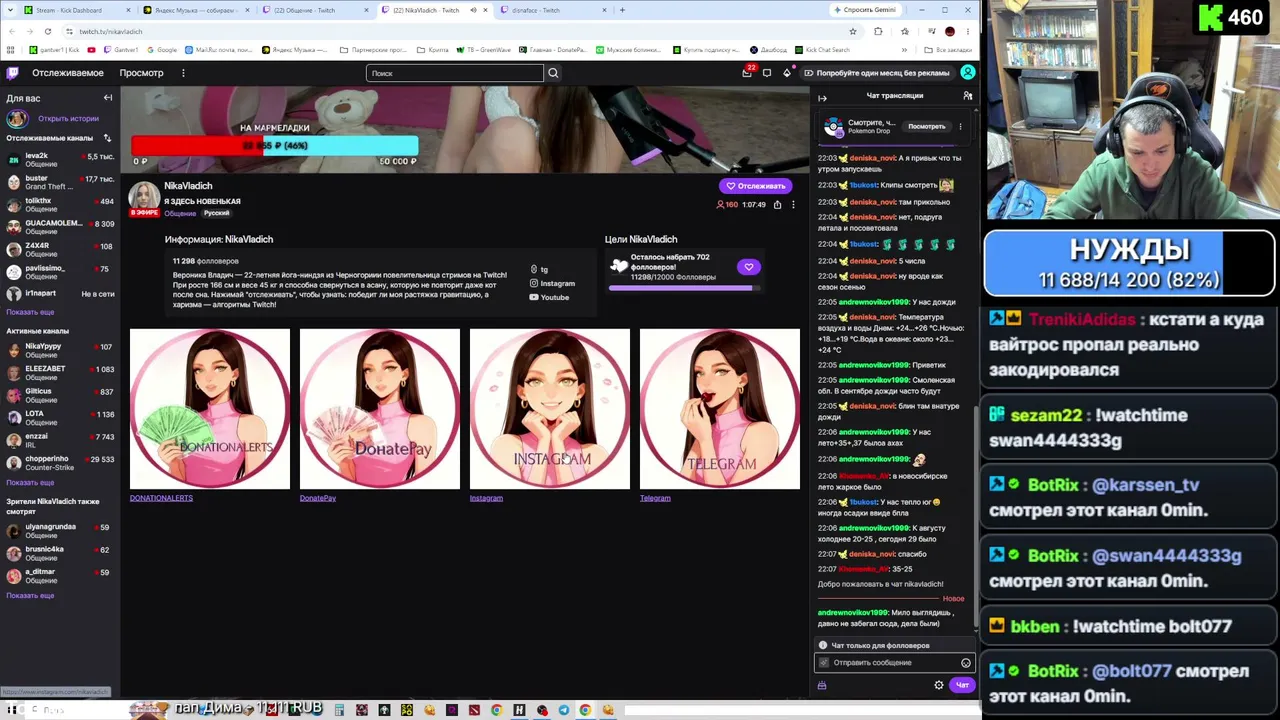Open Pokemon Drop banner options menu
Viewport: 1280px width, 720px height.
[960, 127]
